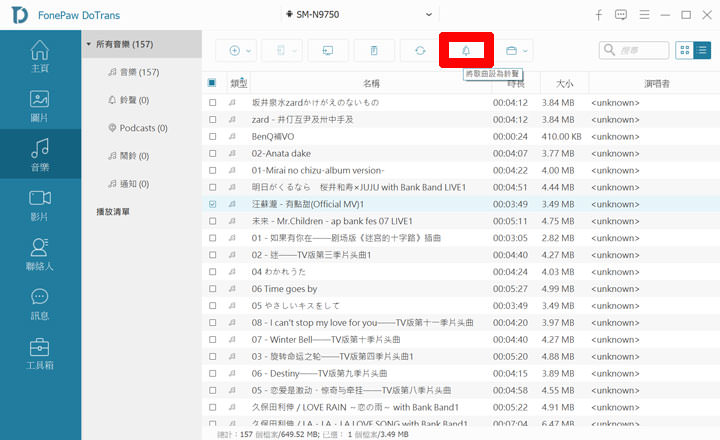Sort by 類型 column header

[239, 83]
